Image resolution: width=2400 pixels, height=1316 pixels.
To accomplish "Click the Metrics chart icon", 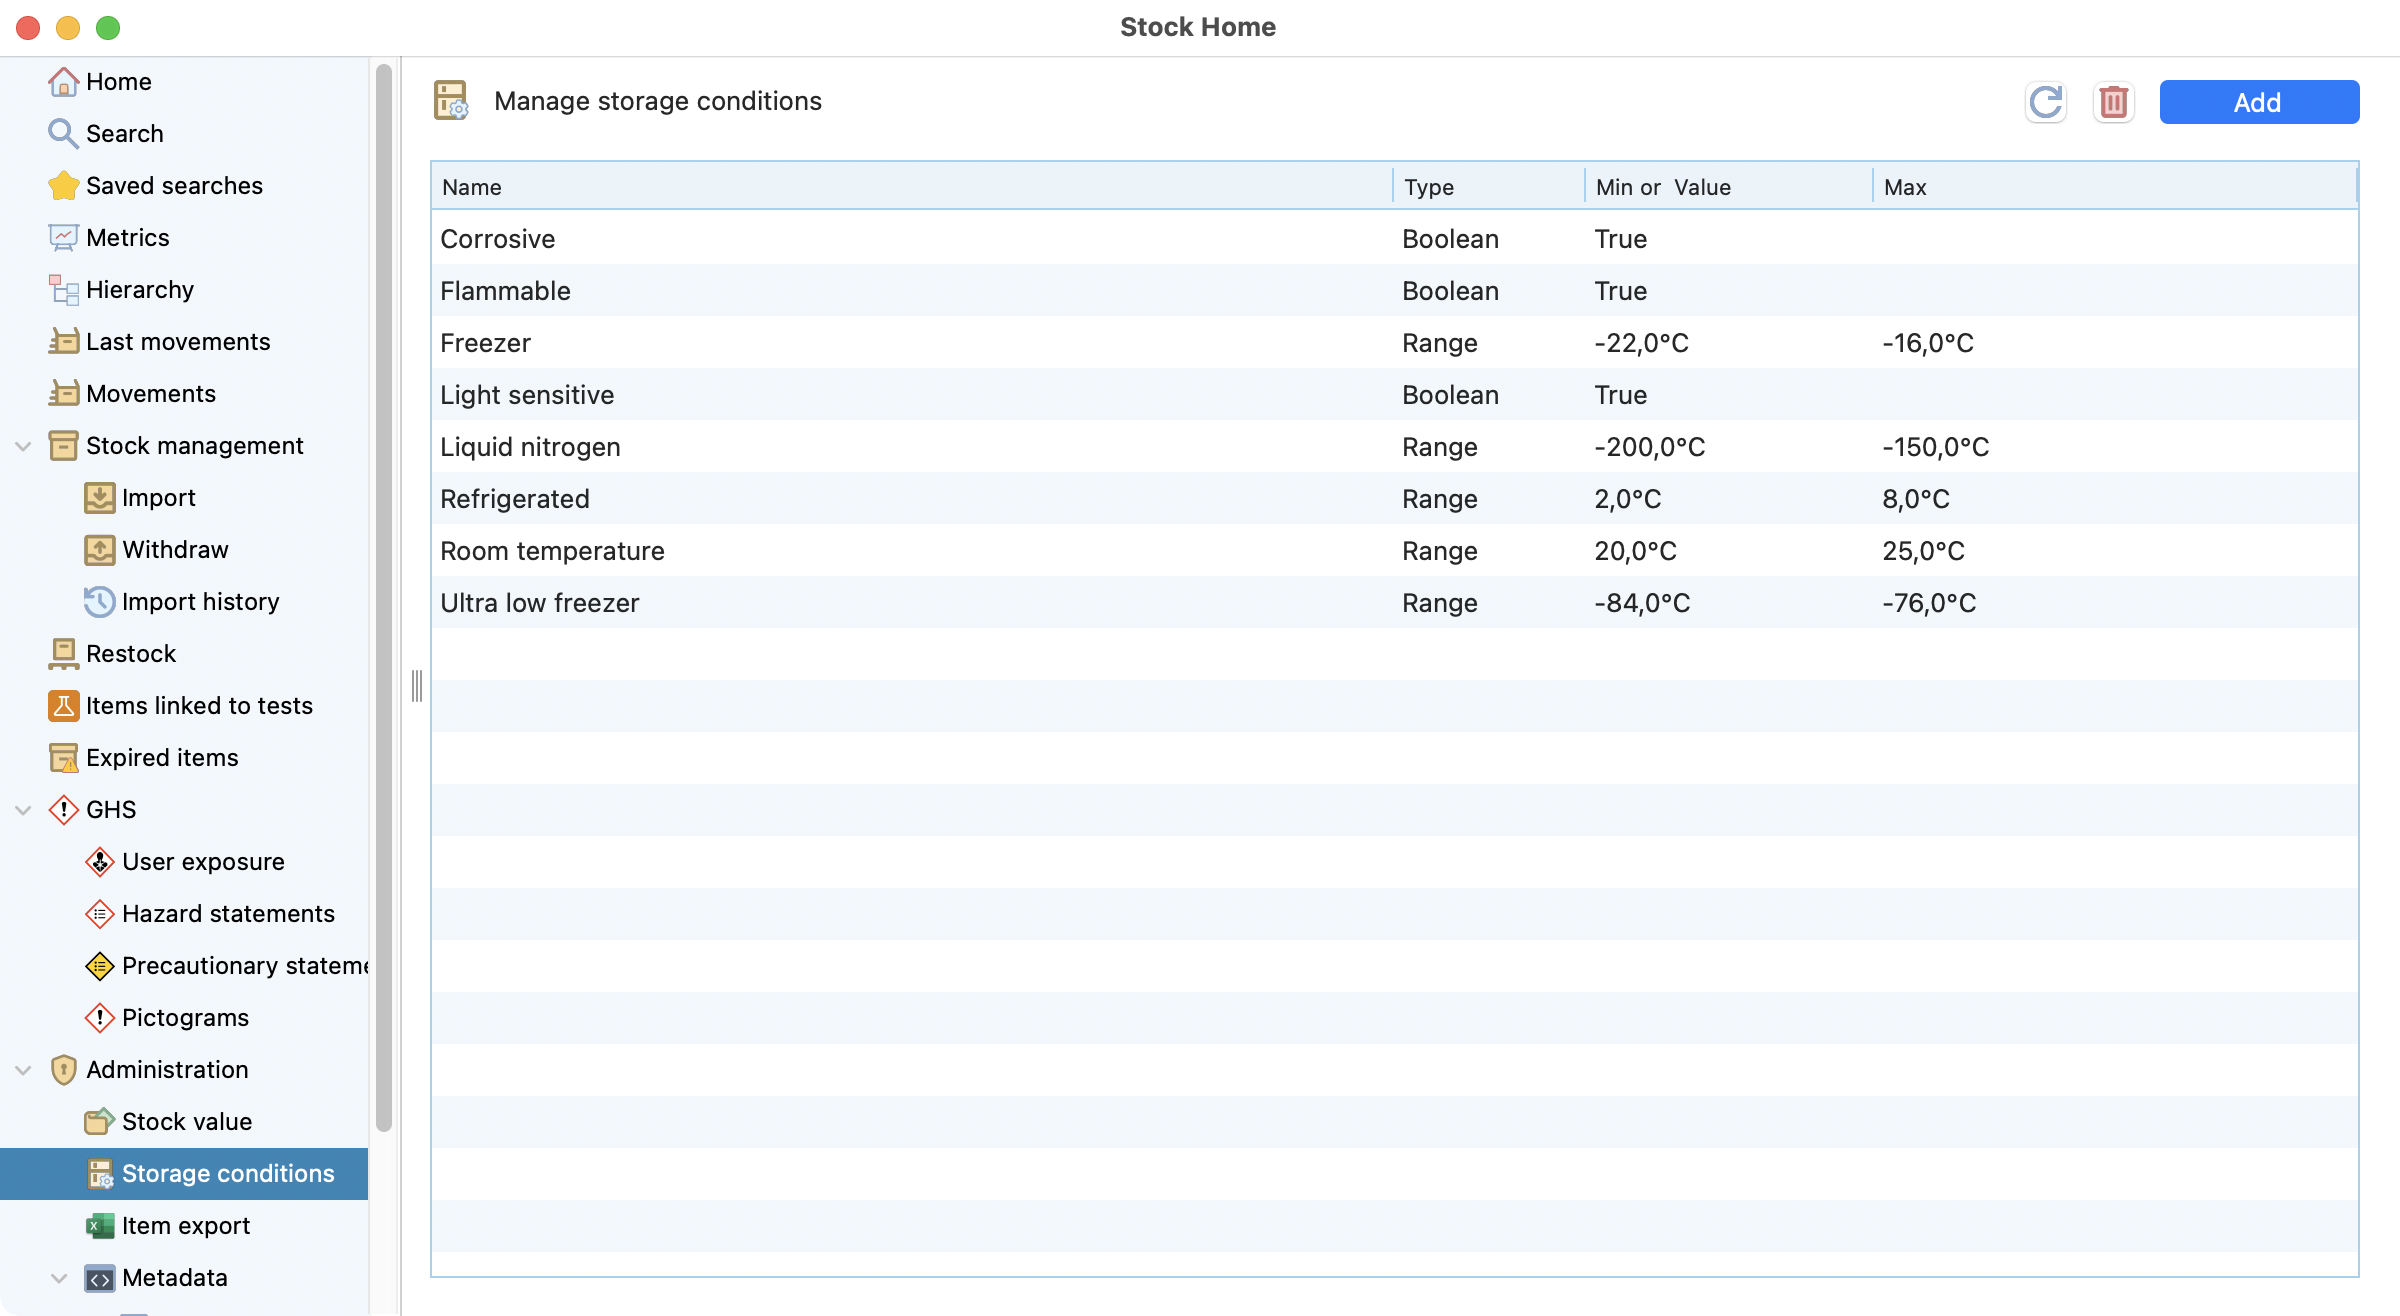I will (63, 238).
